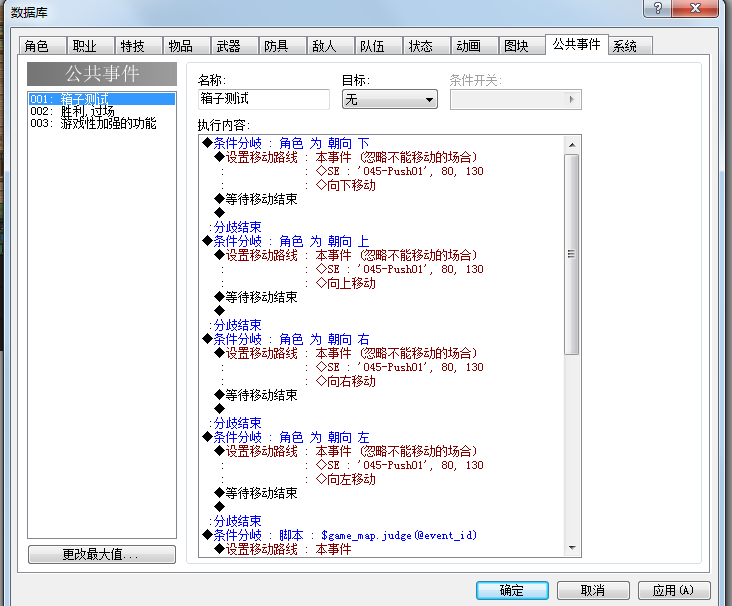732x606 pixels.
Task: Open the 敌人 tab
Action: (x=331, y=46)
